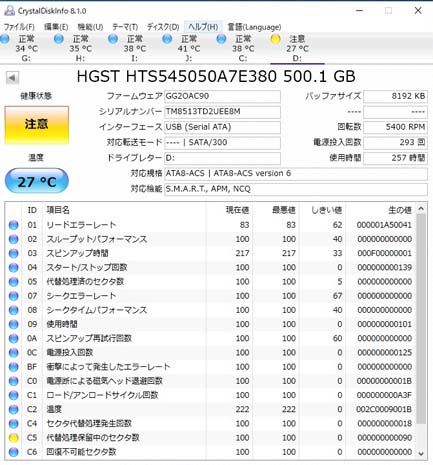Screen dimensions: 433x465
Task: Click the 生の値 column header
Action: 400,210
